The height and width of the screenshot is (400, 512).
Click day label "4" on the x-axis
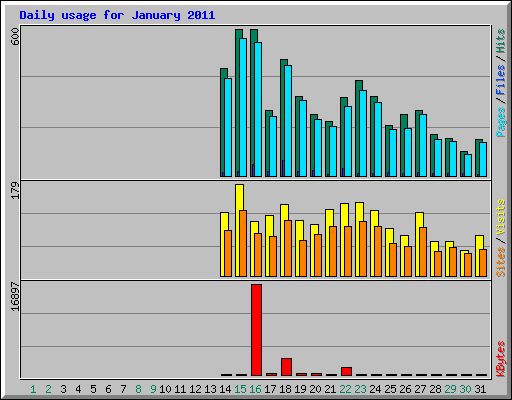tap(78, 389)
